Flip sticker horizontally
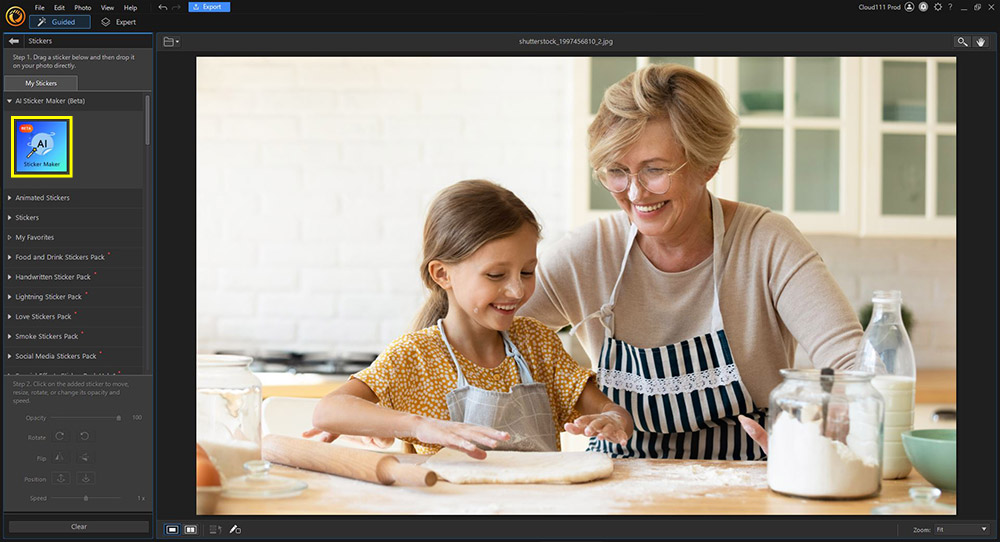Image resolution: width=1000 pixels, height=542 pixels. [x=59, y=457]
